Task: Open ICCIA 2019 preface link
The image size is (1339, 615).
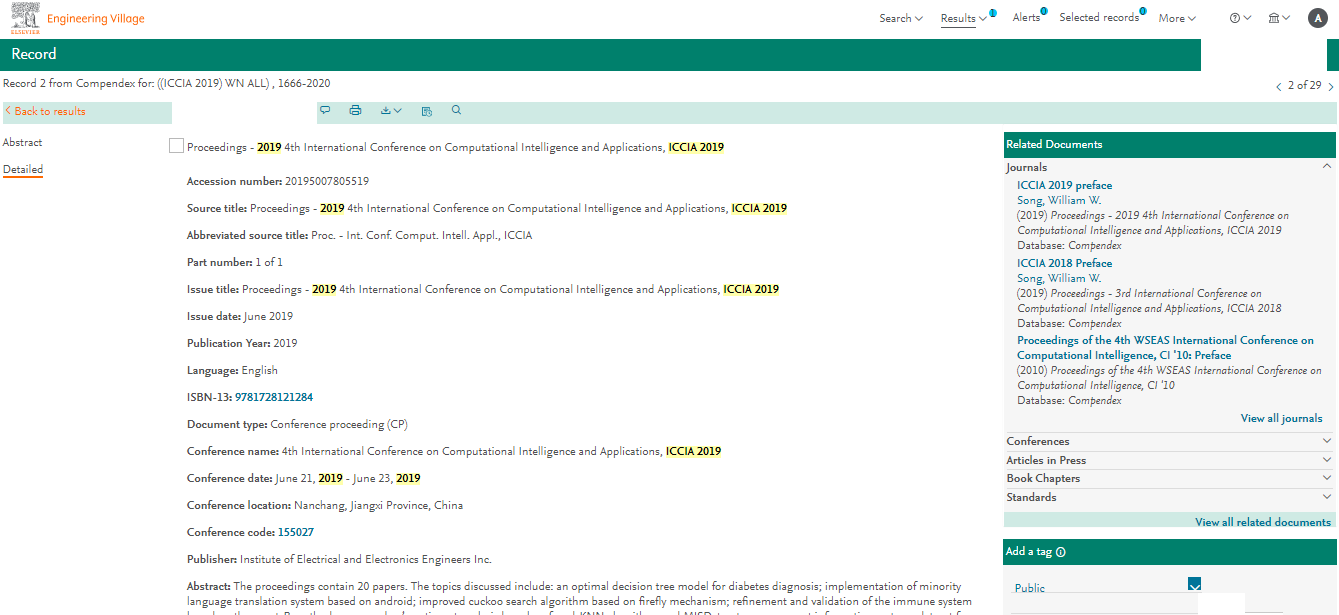Action: [x=1064, y=186]
